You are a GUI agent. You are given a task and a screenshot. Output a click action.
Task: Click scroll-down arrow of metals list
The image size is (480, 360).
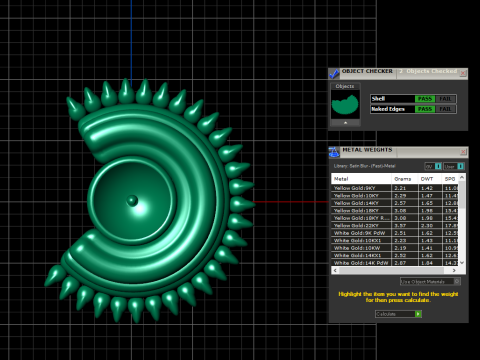462,263
